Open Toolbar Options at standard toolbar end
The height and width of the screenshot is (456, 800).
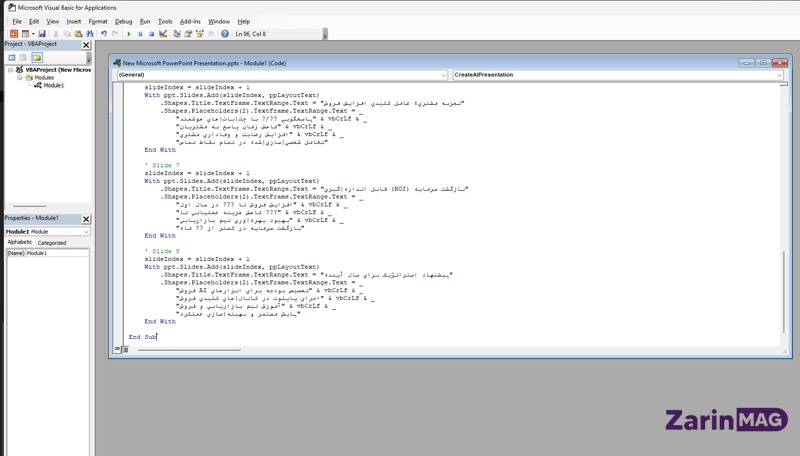pyautogui.click(x=325, y=34)
